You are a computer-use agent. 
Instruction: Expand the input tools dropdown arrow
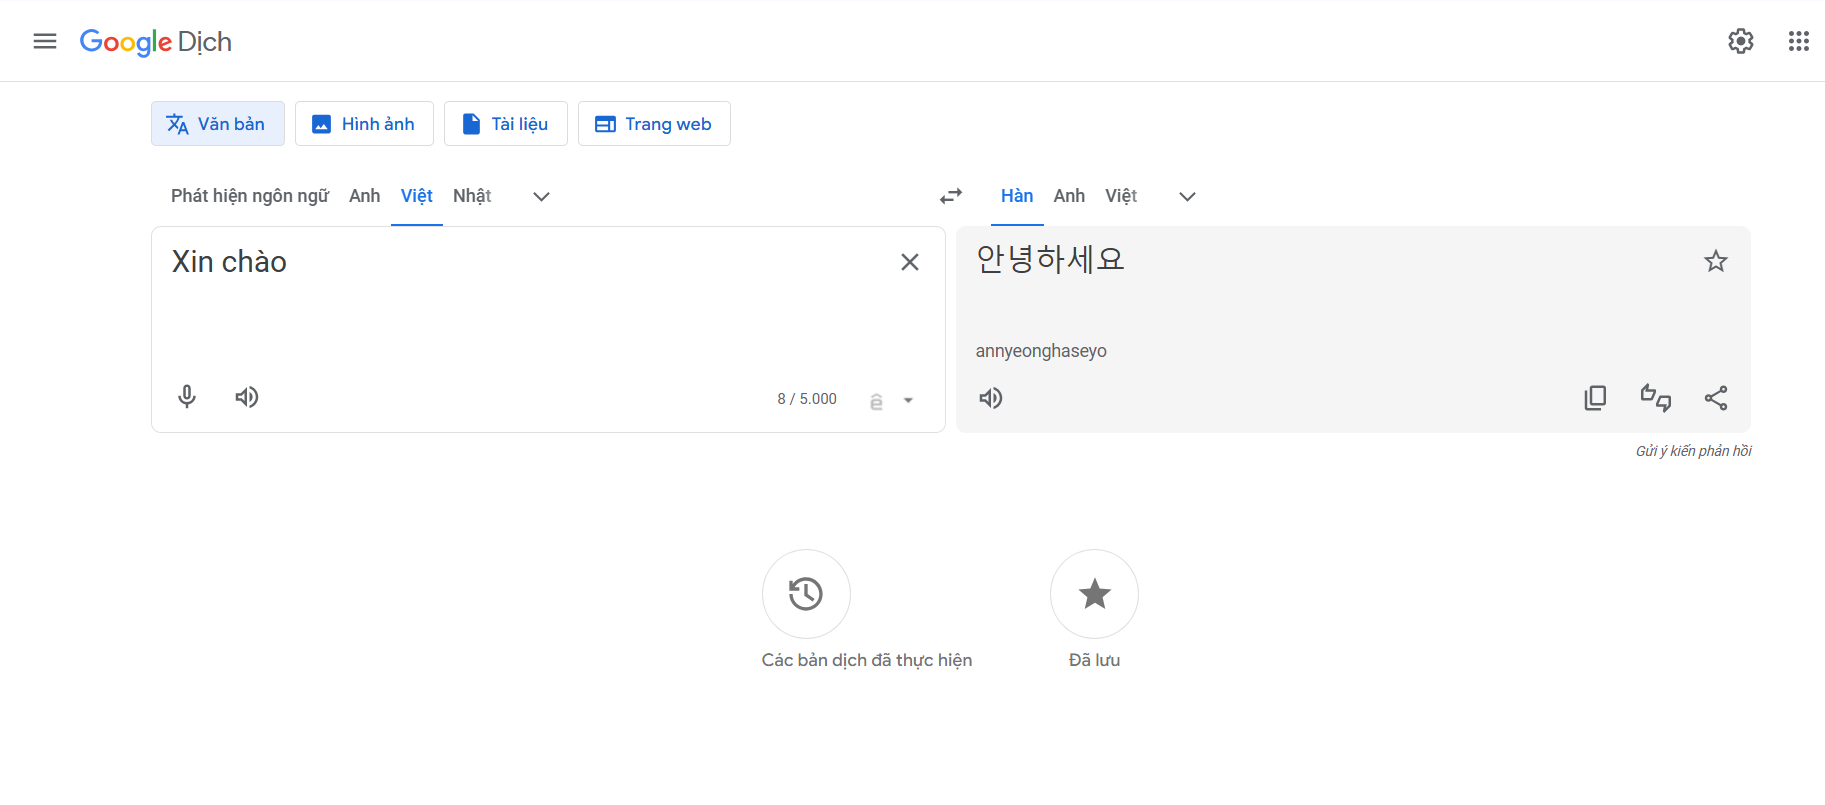(x=908, y=400)
